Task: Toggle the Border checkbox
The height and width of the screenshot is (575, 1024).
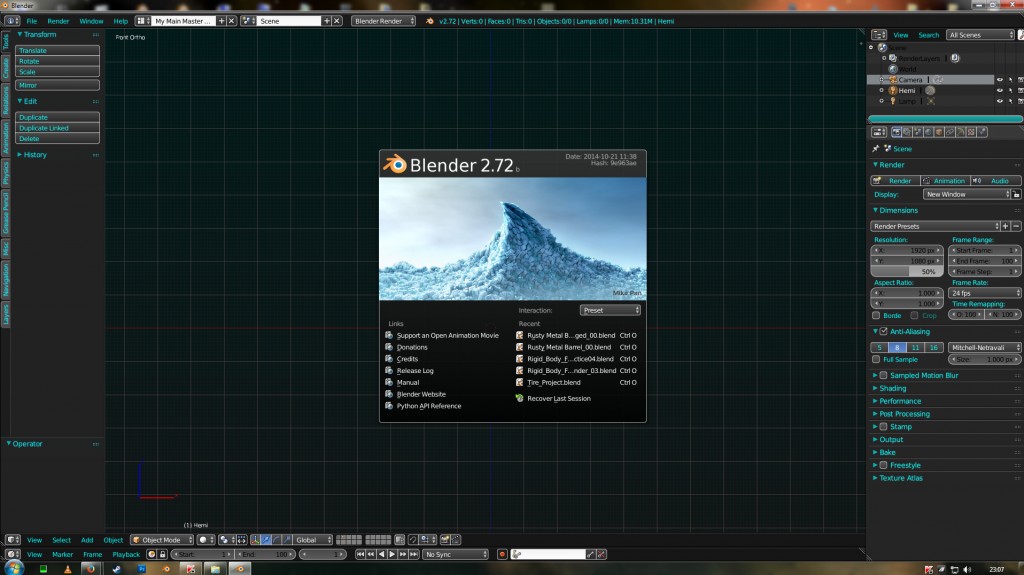Action: tap(876, 316)
